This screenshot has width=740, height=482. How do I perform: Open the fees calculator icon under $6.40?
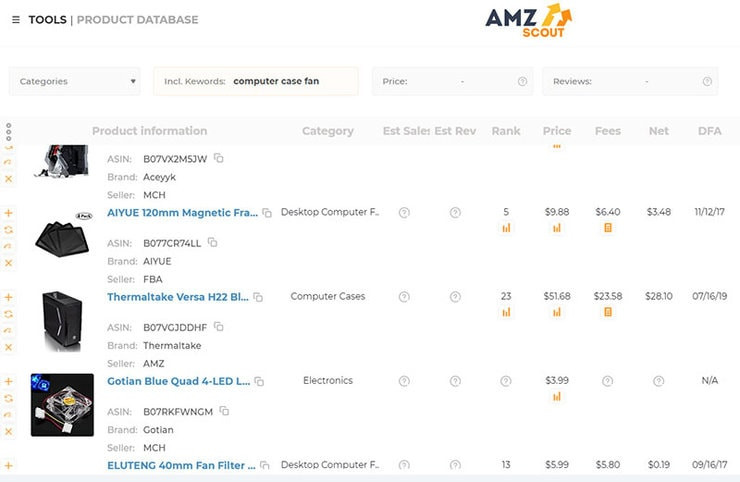pyautogui.click(x=607, y=228)
